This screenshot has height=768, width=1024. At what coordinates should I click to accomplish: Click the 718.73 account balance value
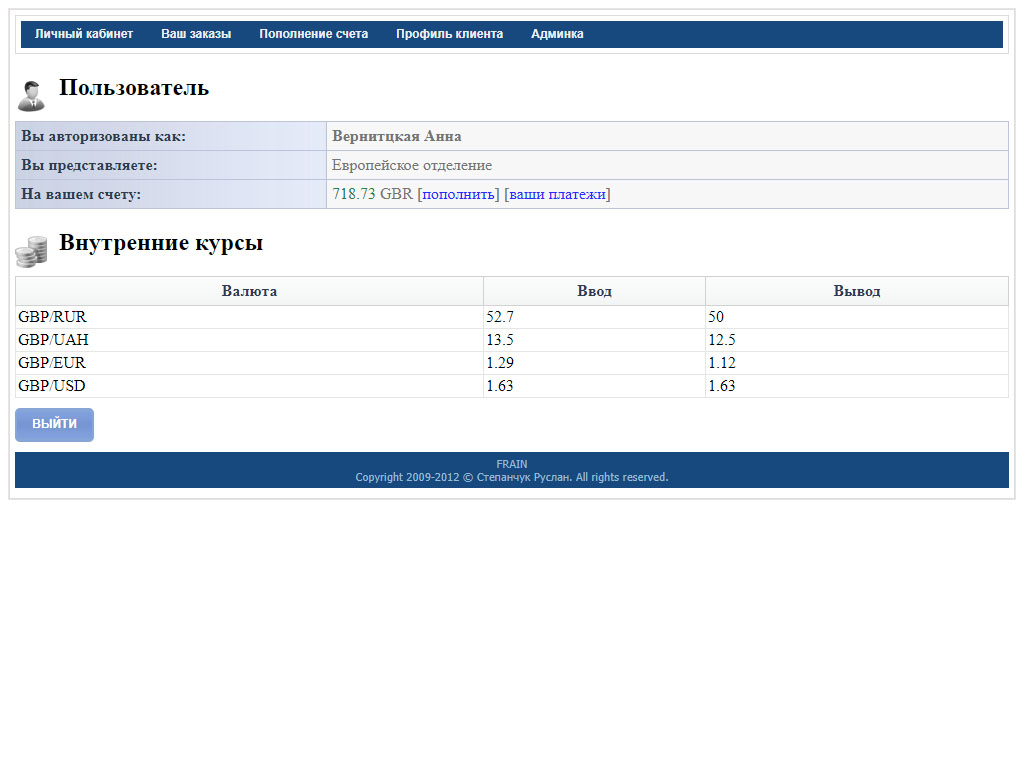coord(353,194)
